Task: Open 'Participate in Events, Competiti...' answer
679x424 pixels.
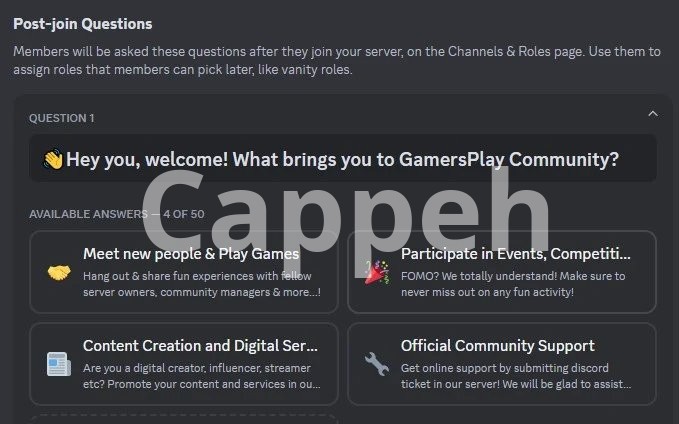Action: coord(515,254)
